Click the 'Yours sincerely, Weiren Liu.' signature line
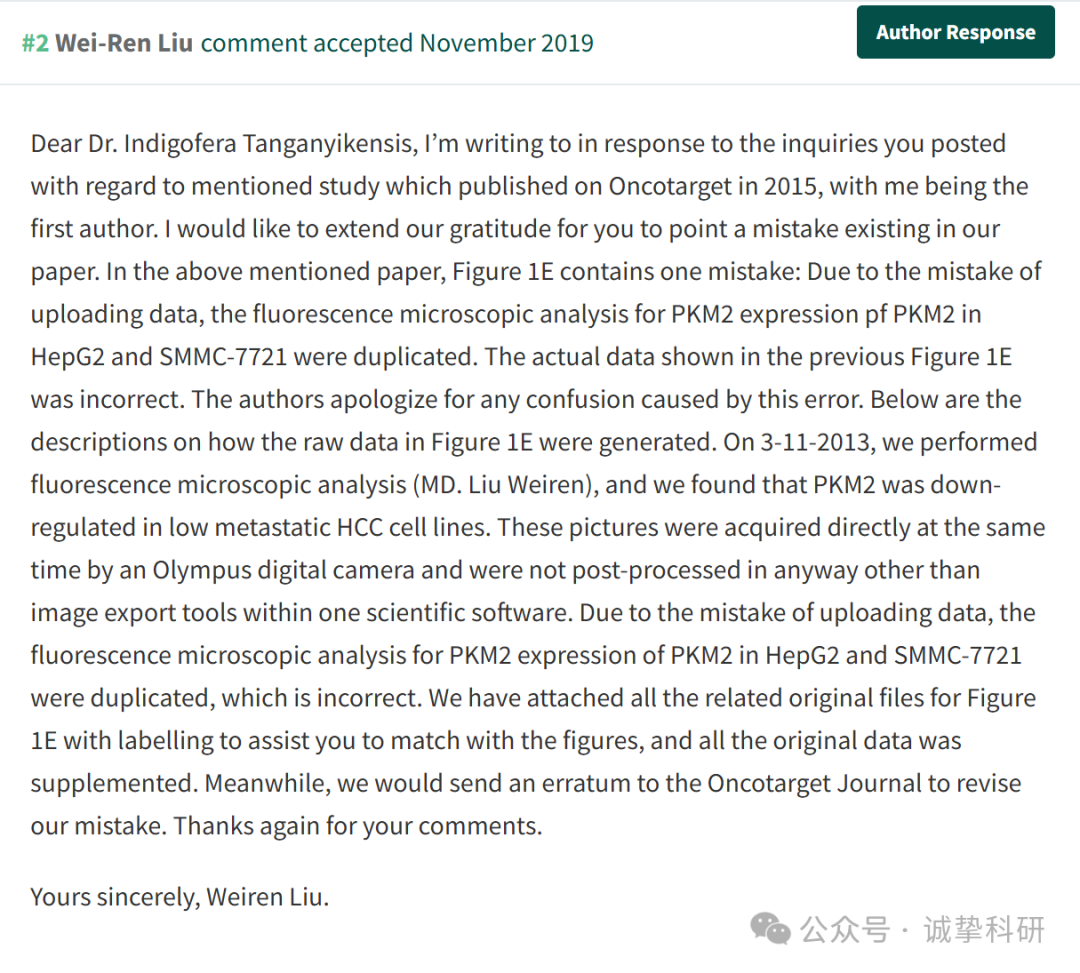 click(180, 897)
